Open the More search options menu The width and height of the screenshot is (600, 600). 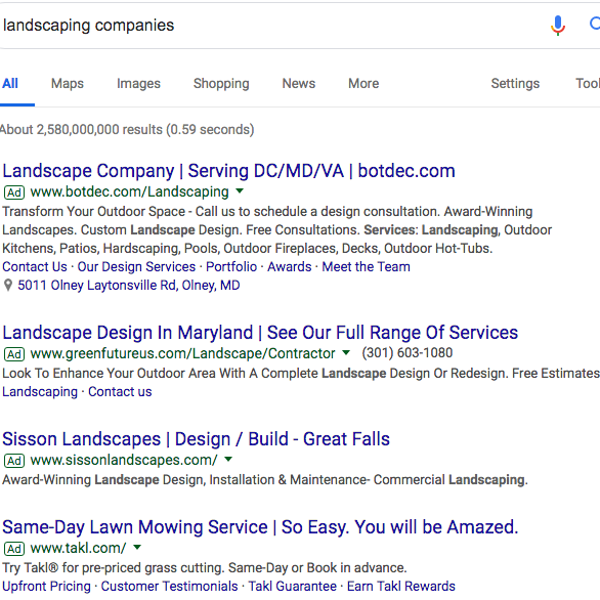(364, 83)
